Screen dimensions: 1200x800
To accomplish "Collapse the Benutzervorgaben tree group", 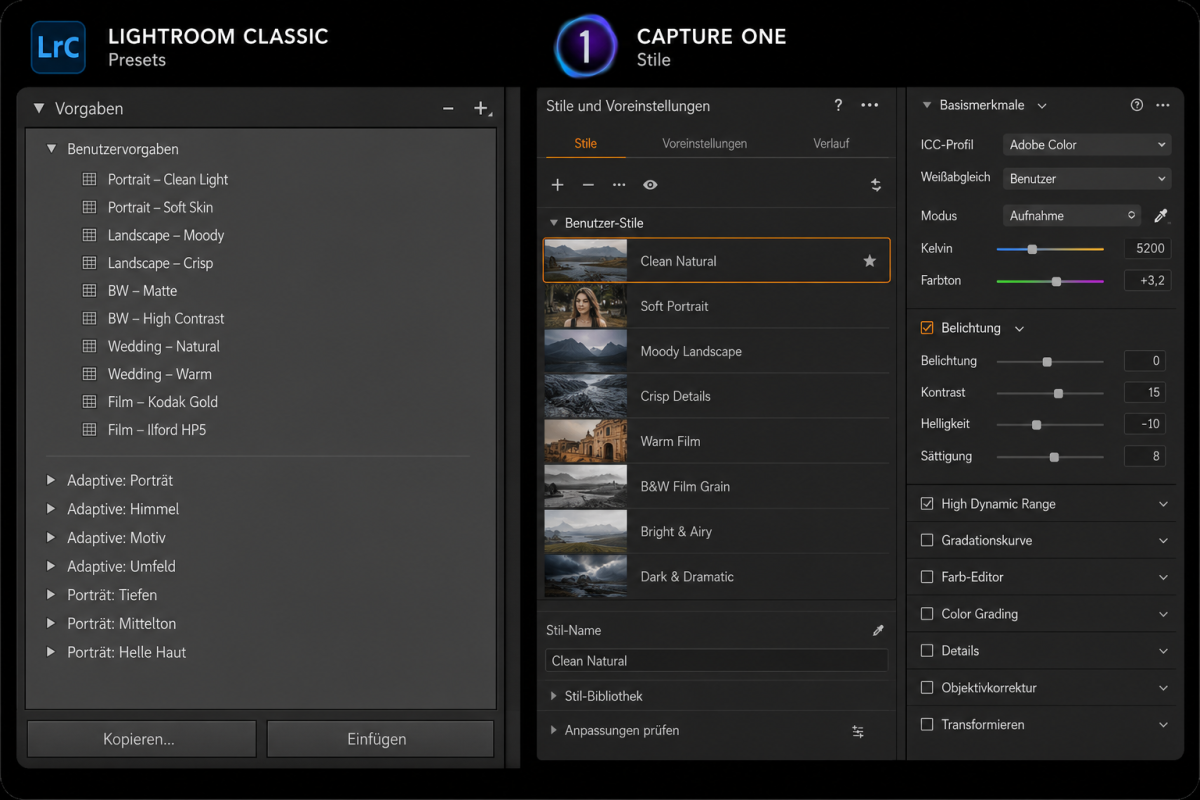I will 51,149.
